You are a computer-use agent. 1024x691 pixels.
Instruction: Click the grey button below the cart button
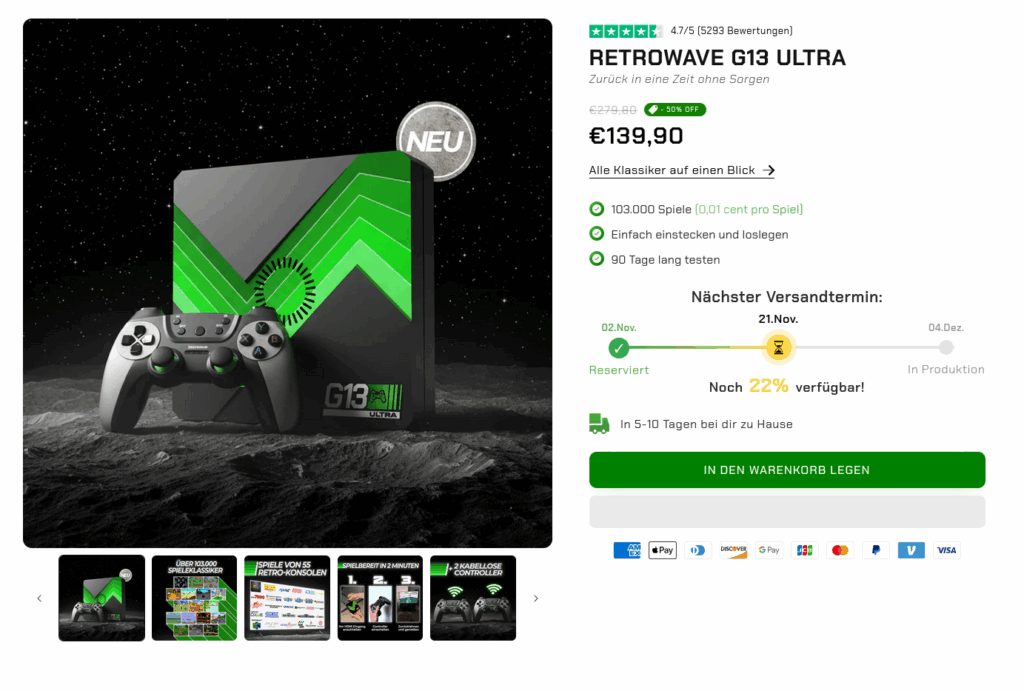[x=787, y=511]
